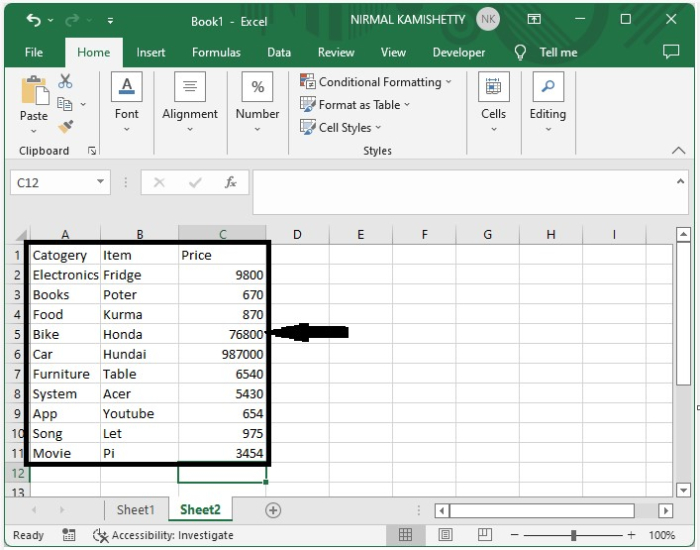The image size is (700, 550).
Task: Click vertical scrollbar down arrow
Action: tap(683, 490)
